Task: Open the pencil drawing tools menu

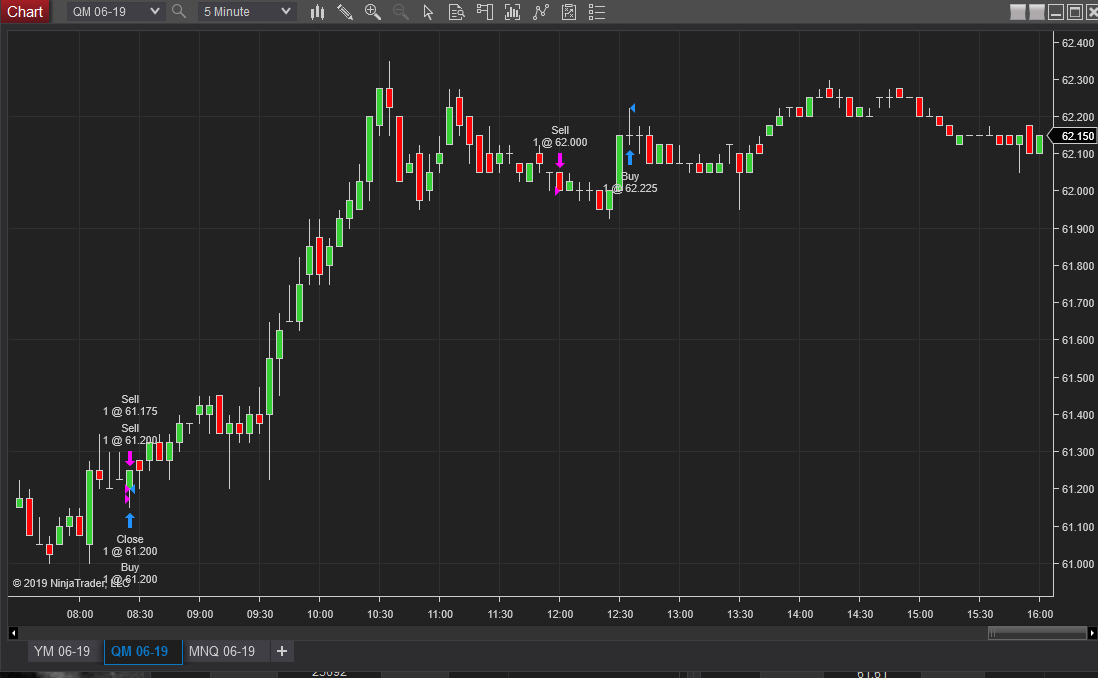Action: (345, 12)
